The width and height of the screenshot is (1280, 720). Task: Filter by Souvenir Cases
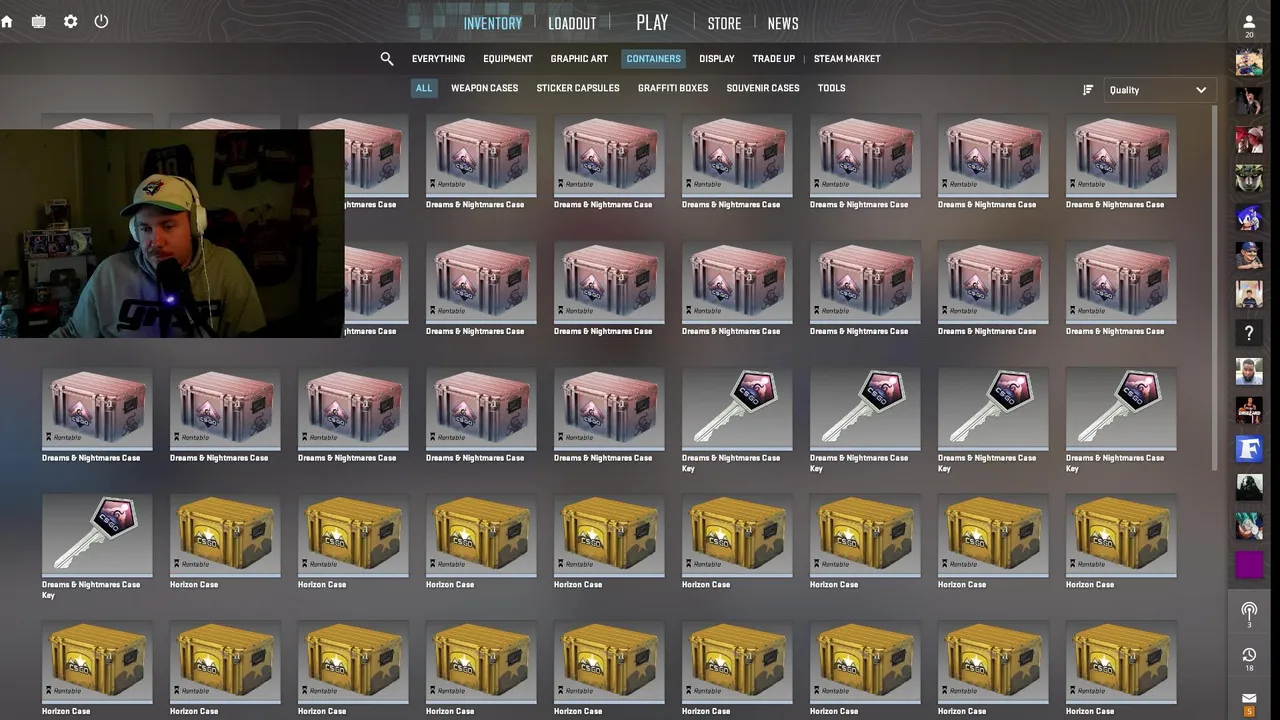763,88
